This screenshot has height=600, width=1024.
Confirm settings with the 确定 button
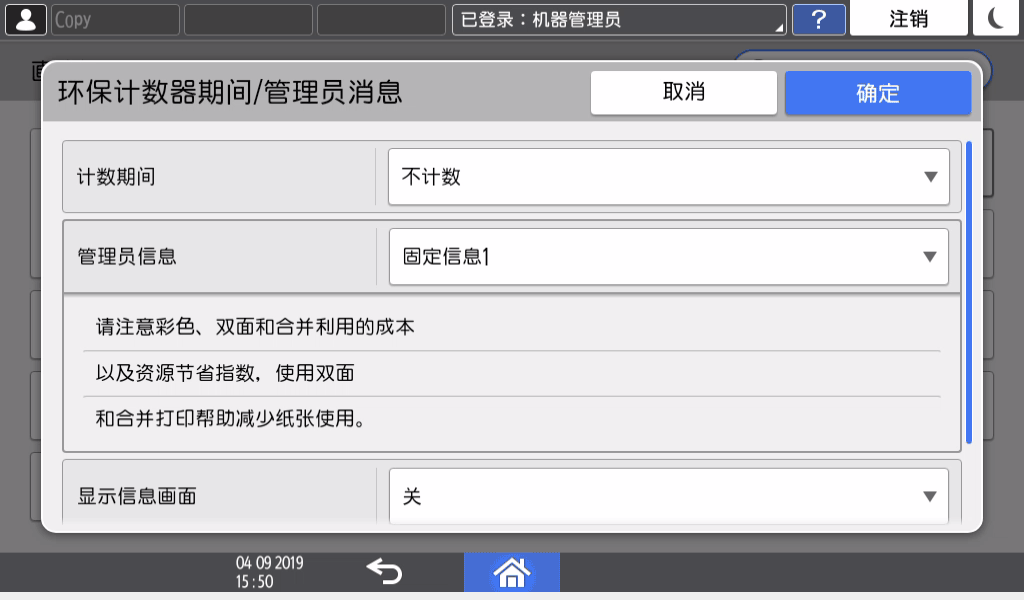[877, 93]
